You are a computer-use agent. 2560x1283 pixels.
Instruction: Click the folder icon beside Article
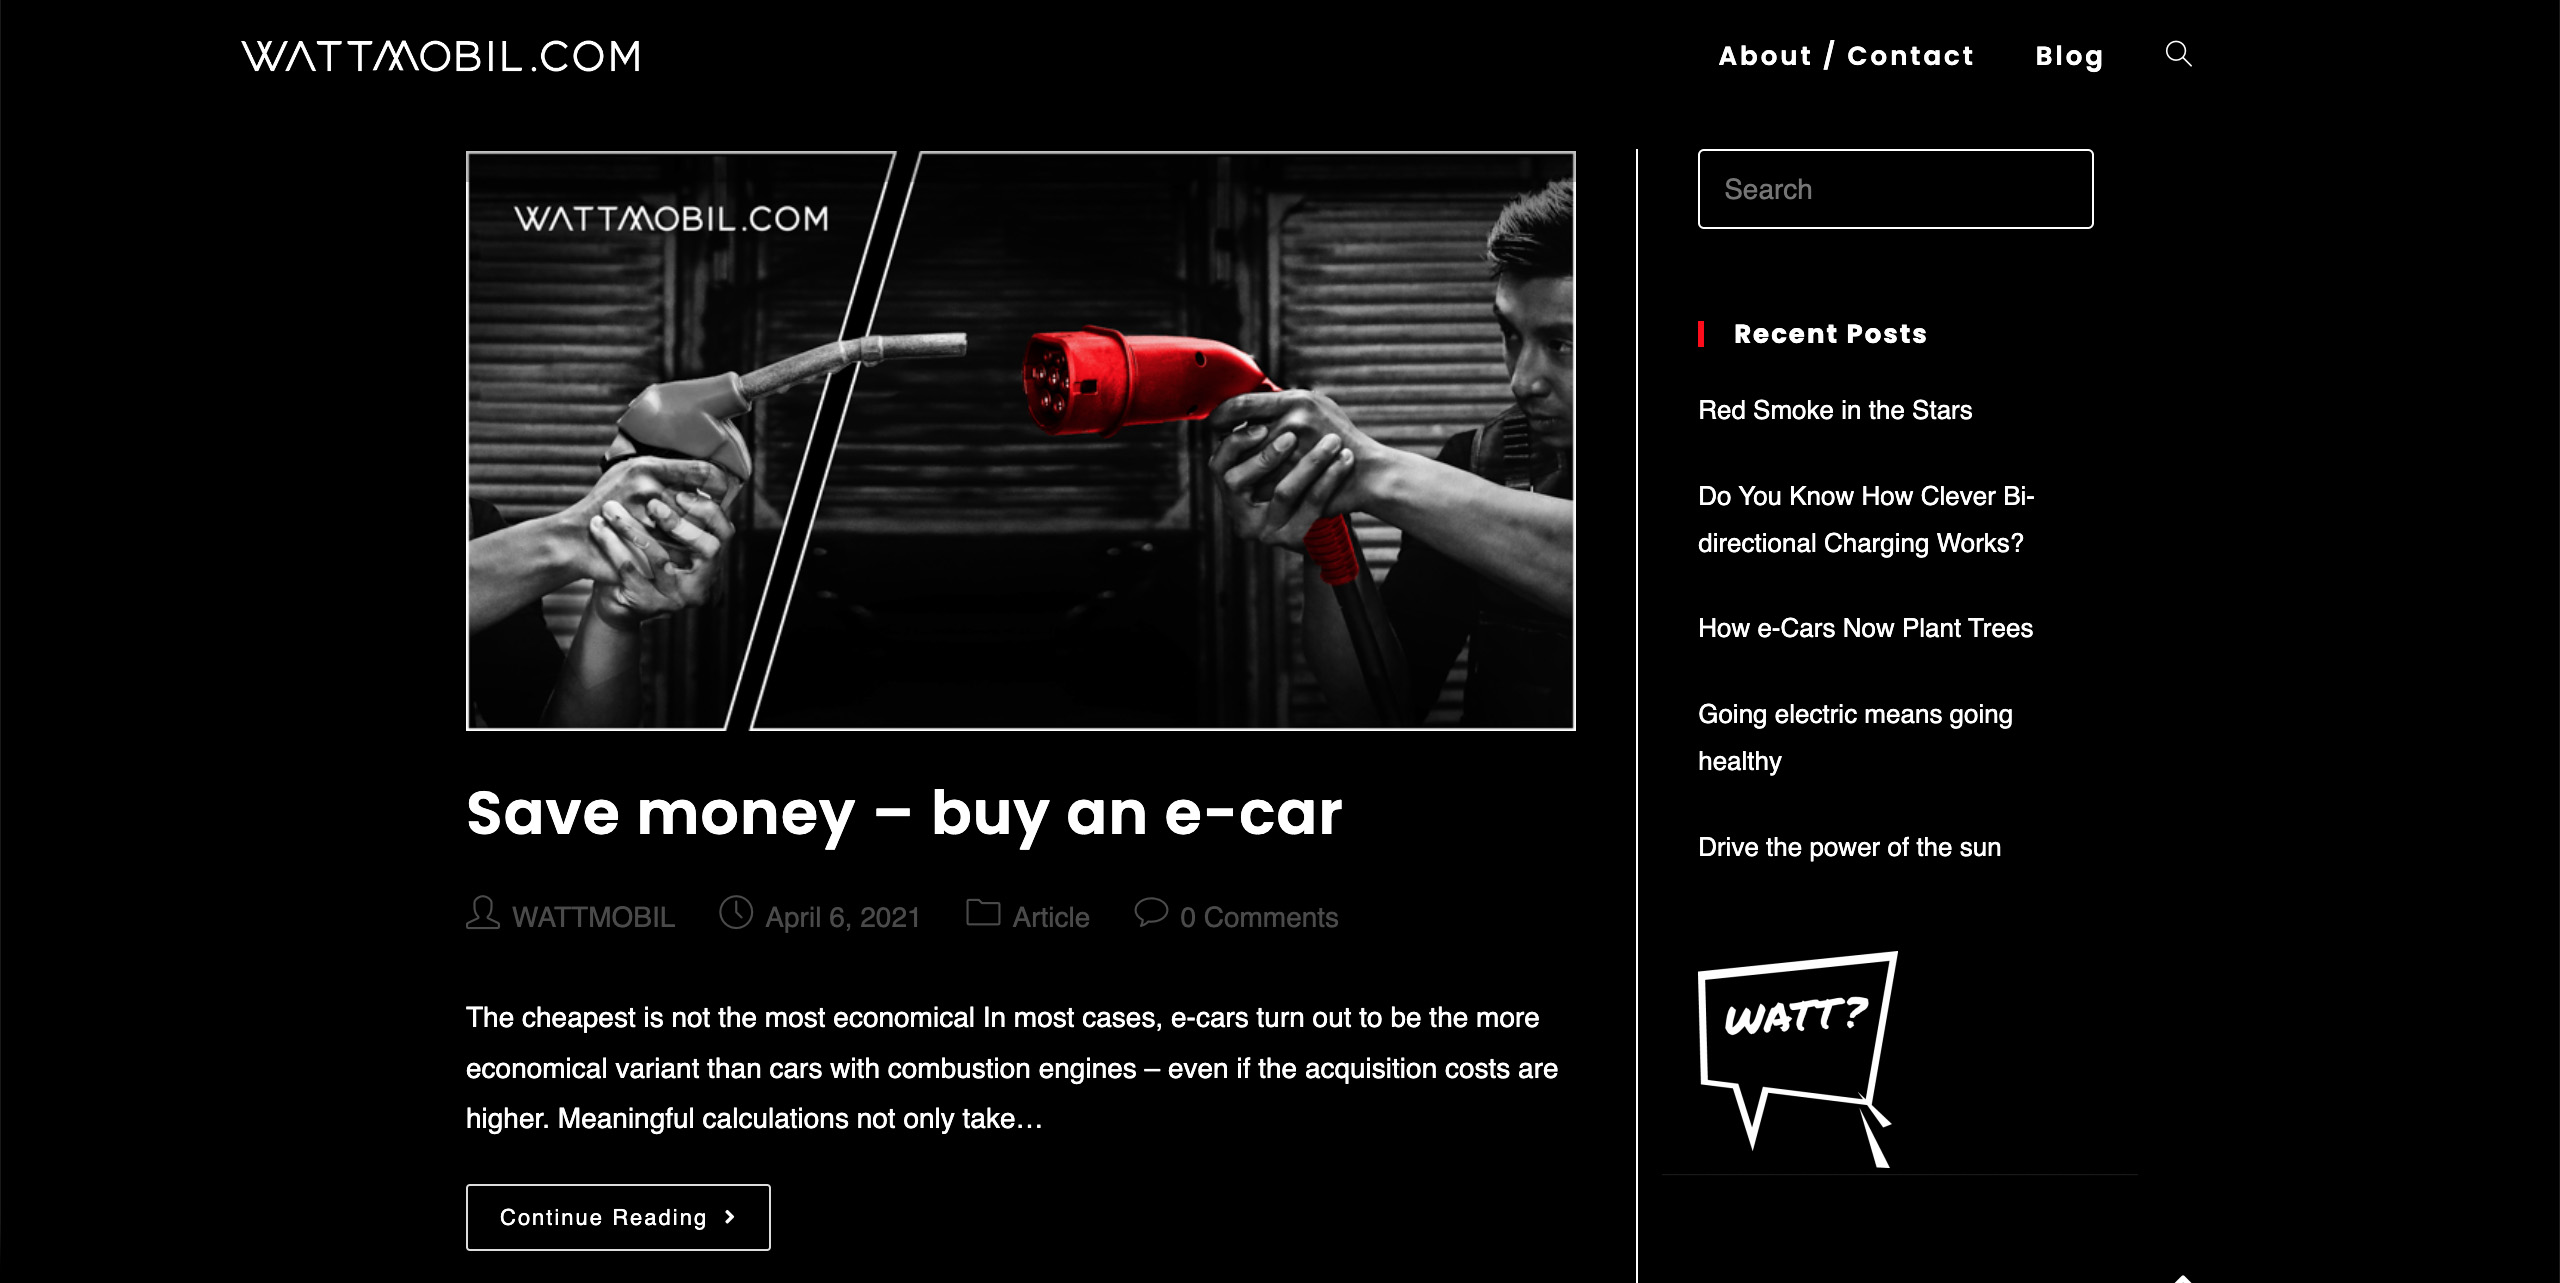click(983, 913)
